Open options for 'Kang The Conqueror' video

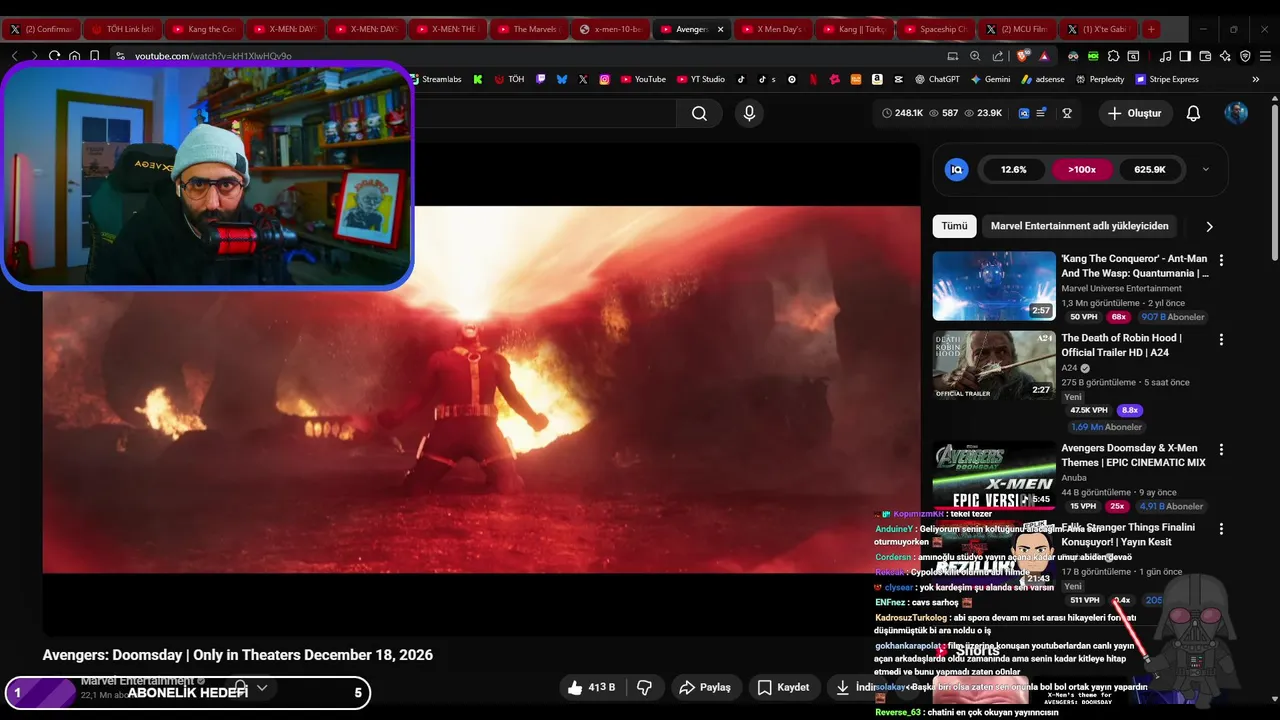(x=1221, y=260)
